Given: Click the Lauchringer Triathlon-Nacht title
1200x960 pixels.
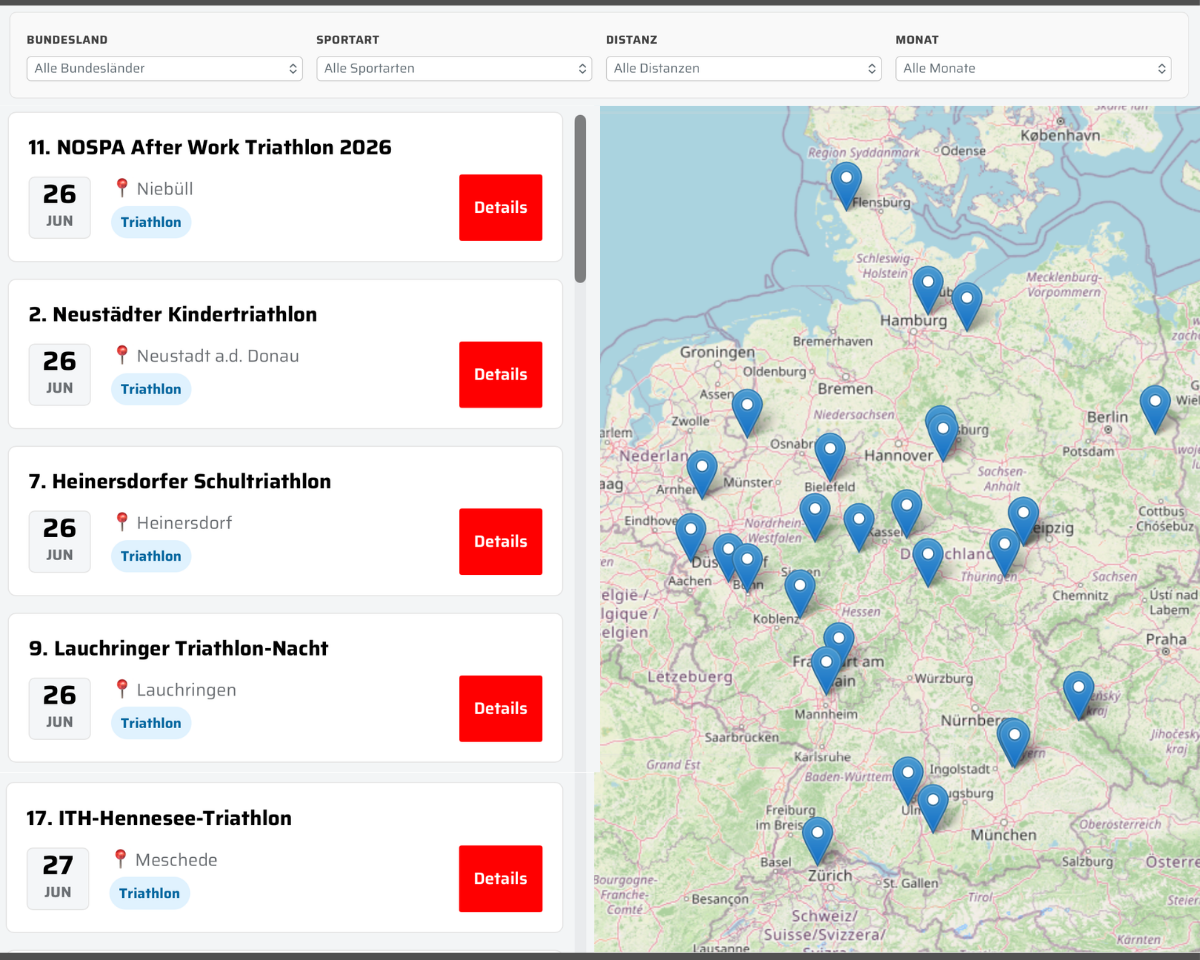Looking at the screenshot, I should (x=179, y=648).
